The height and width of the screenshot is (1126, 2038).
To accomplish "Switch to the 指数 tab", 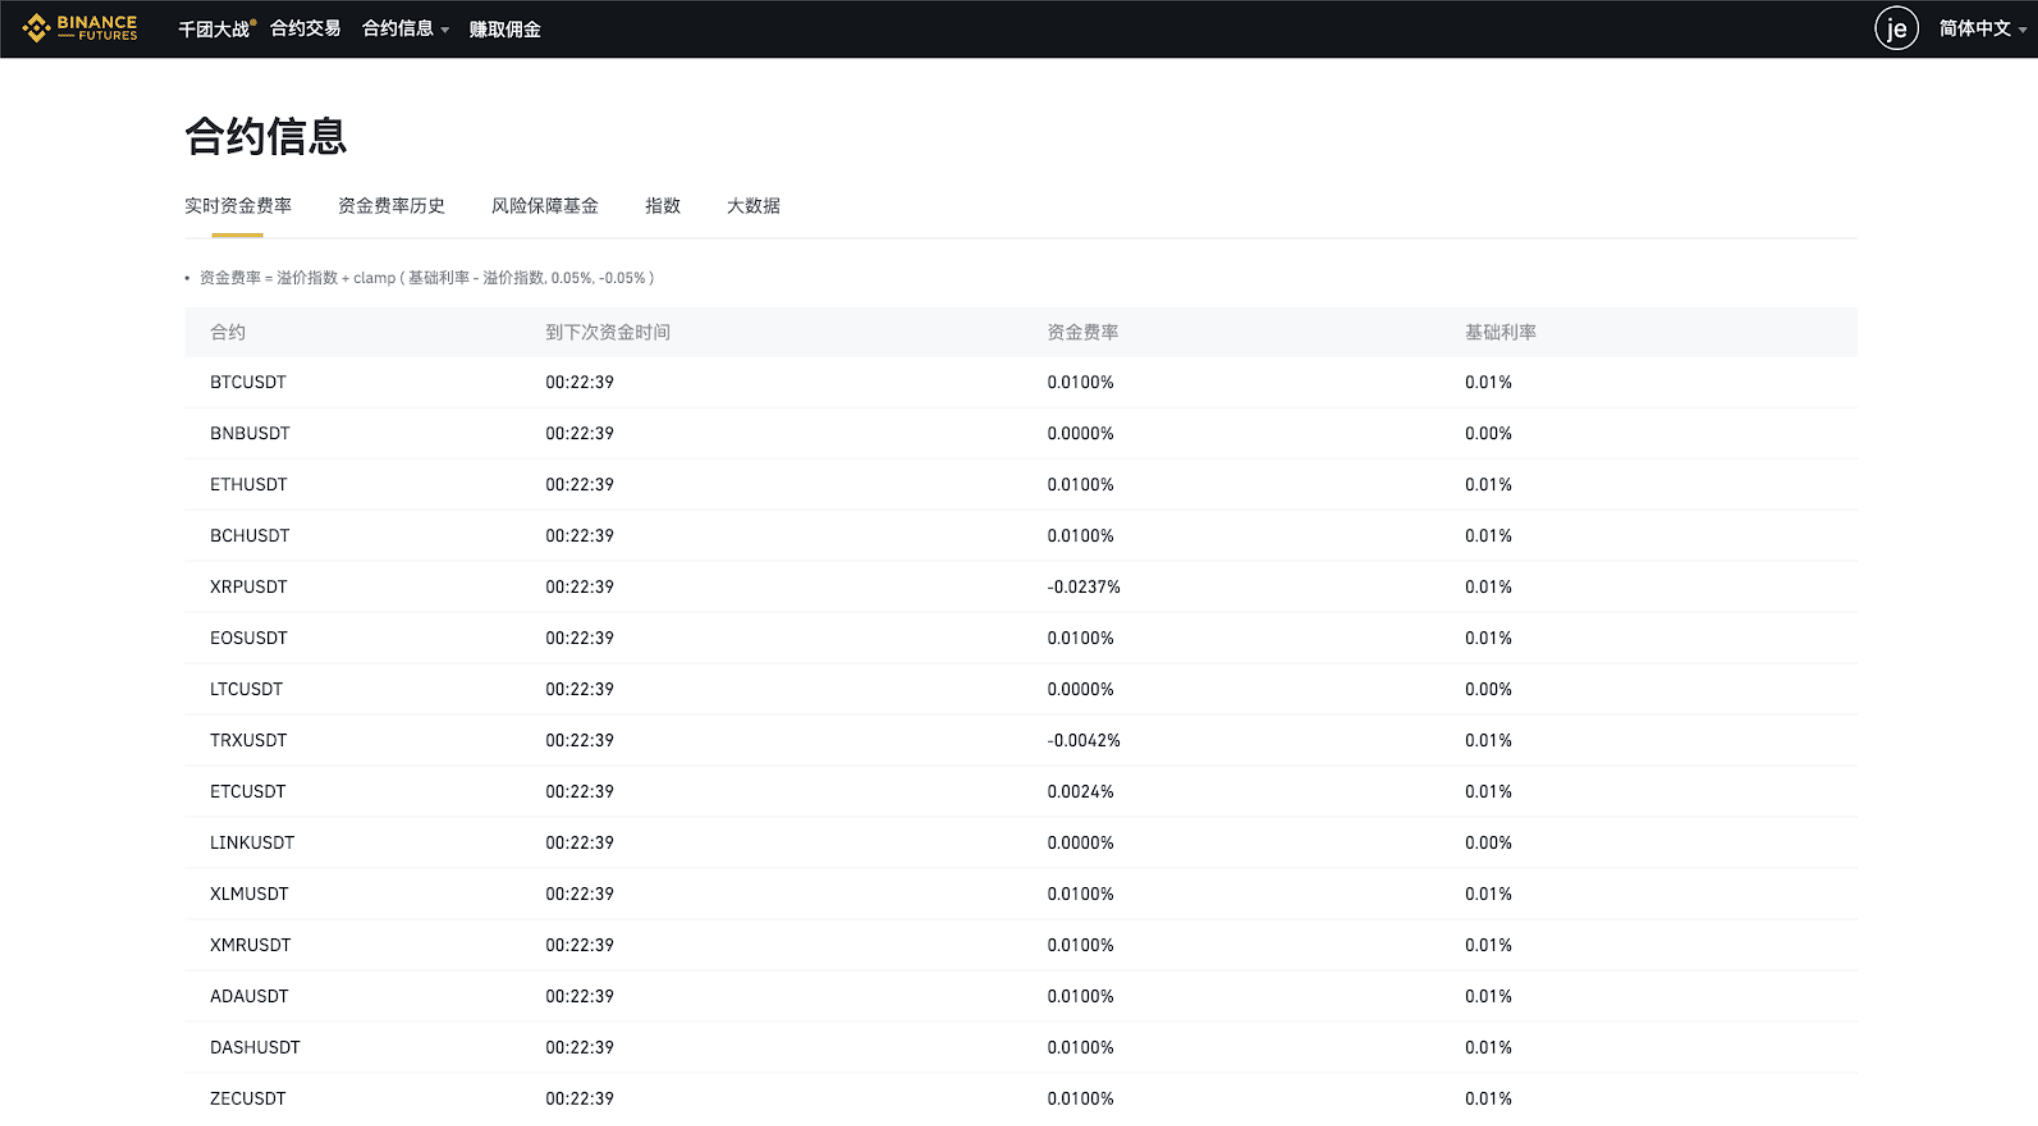I will tap(662, 206).
